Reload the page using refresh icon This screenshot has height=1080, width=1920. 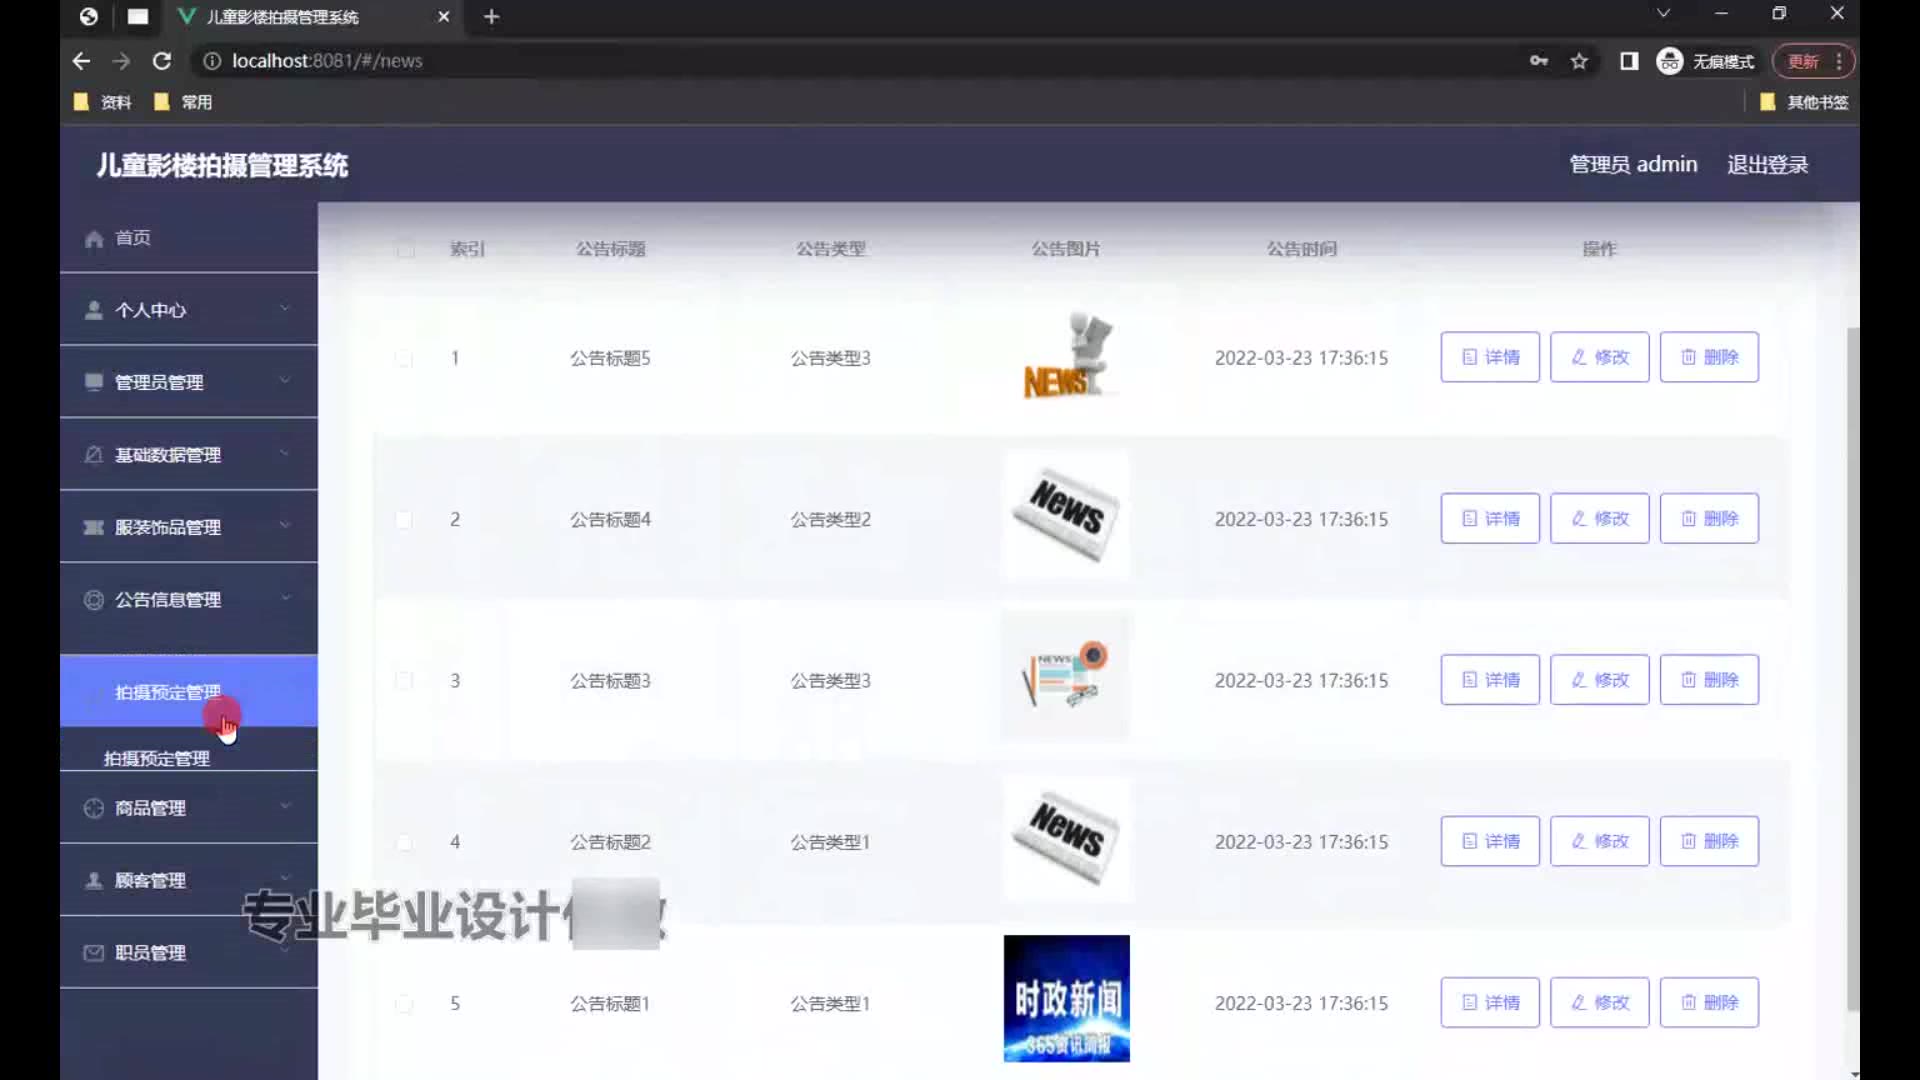coord(161,61)
